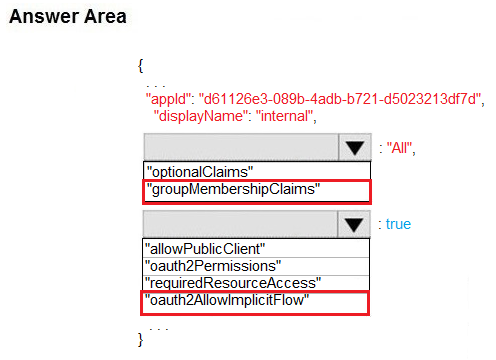
Task: Pick the "oauth2AllowImplicitFlow" option
Action: tap(255, 303)
